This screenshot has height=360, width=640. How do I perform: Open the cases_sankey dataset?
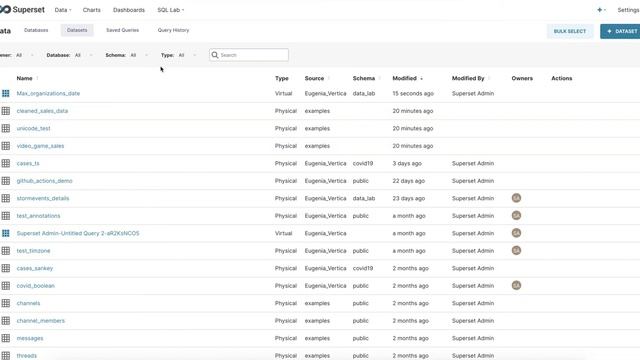click(35, 268)
